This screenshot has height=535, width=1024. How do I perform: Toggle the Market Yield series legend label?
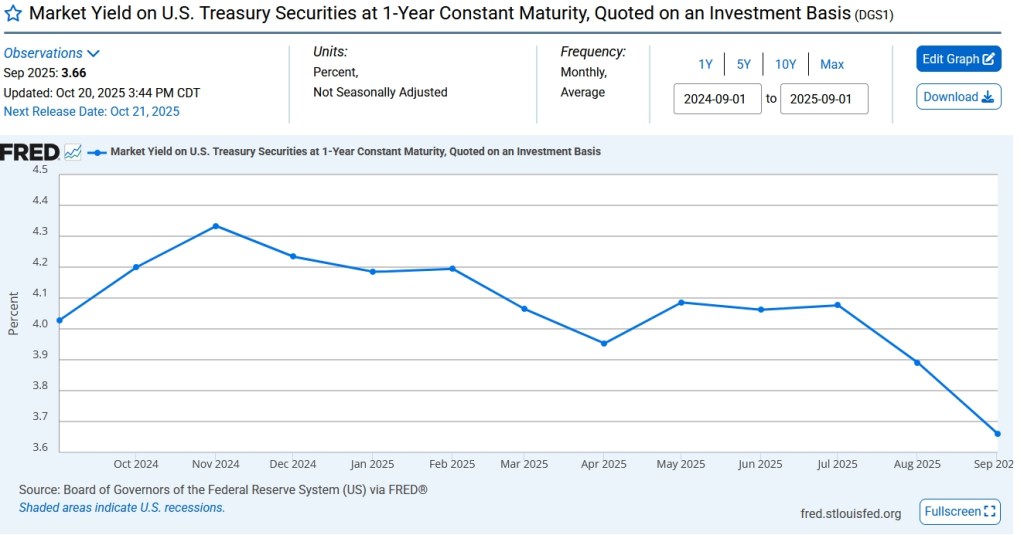355,152
